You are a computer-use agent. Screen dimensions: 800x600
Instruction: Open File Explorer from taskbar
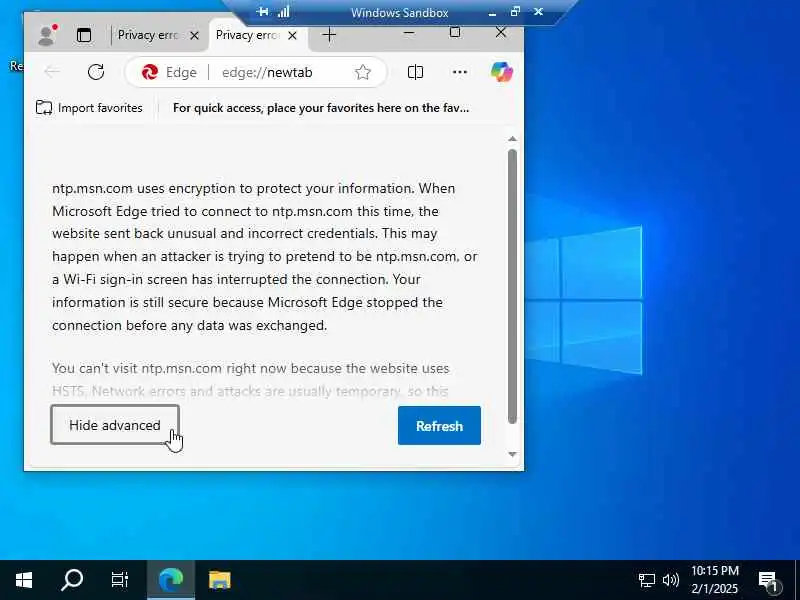pos(219,580)
